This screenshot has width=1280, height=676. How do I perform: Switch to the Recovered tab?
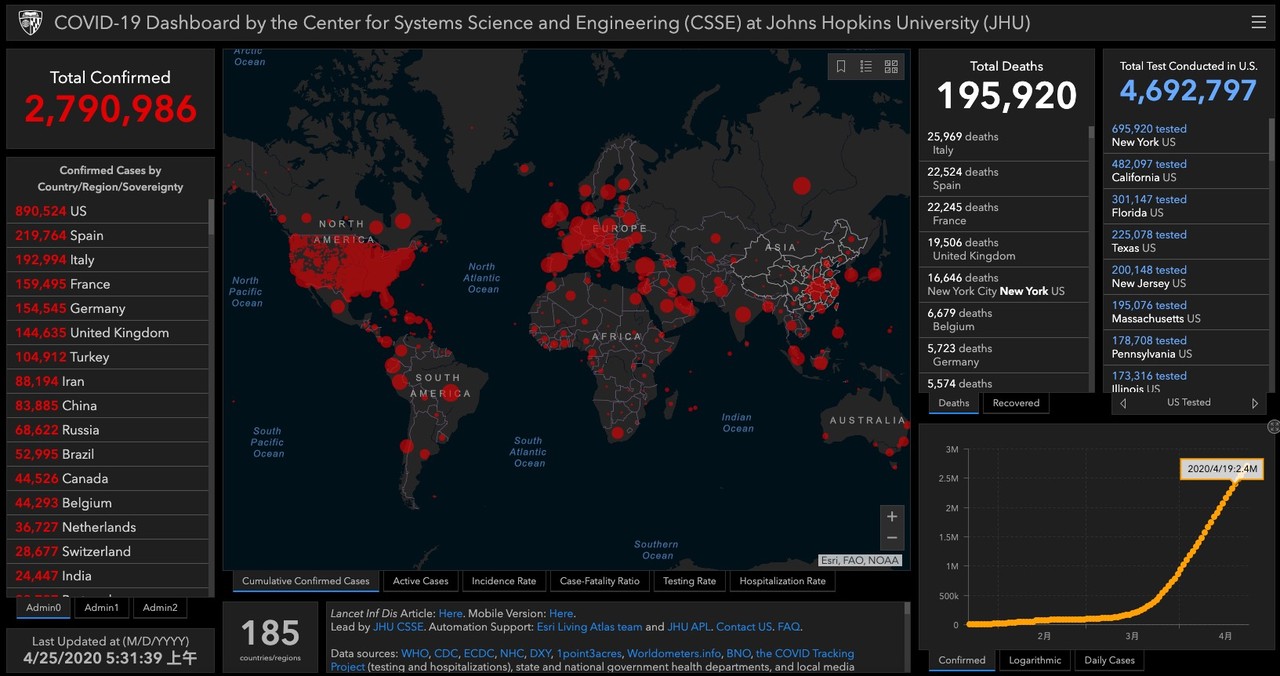pos(1016,403)
